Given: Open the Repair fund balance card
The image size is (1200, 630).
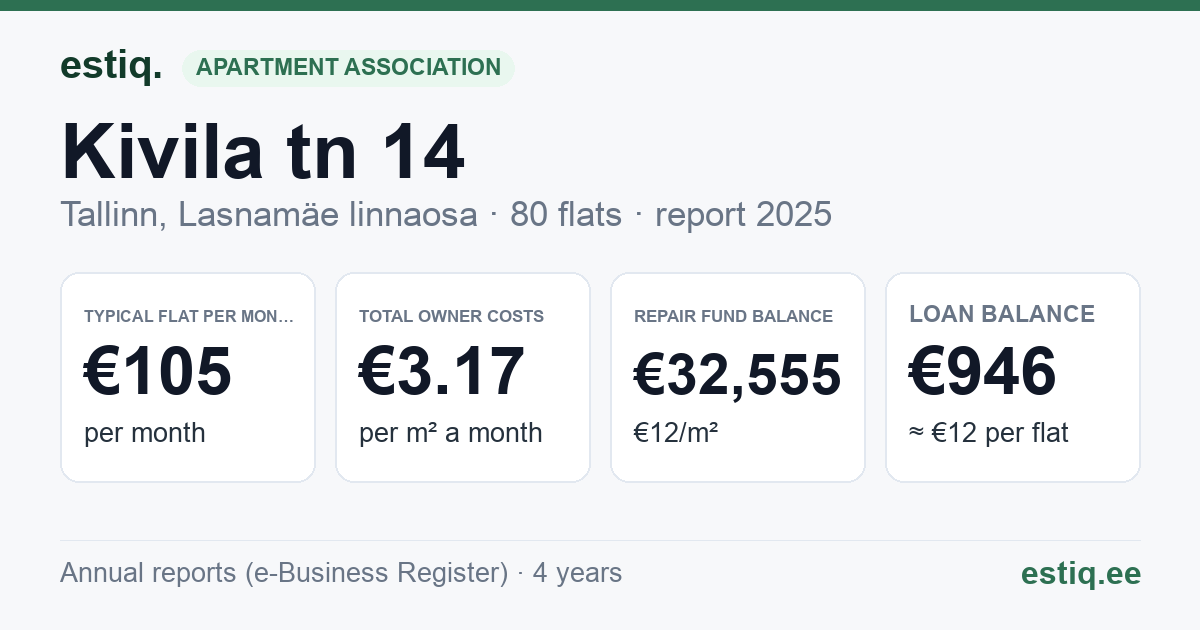Looking at the screenshot, I should [738, 377].
